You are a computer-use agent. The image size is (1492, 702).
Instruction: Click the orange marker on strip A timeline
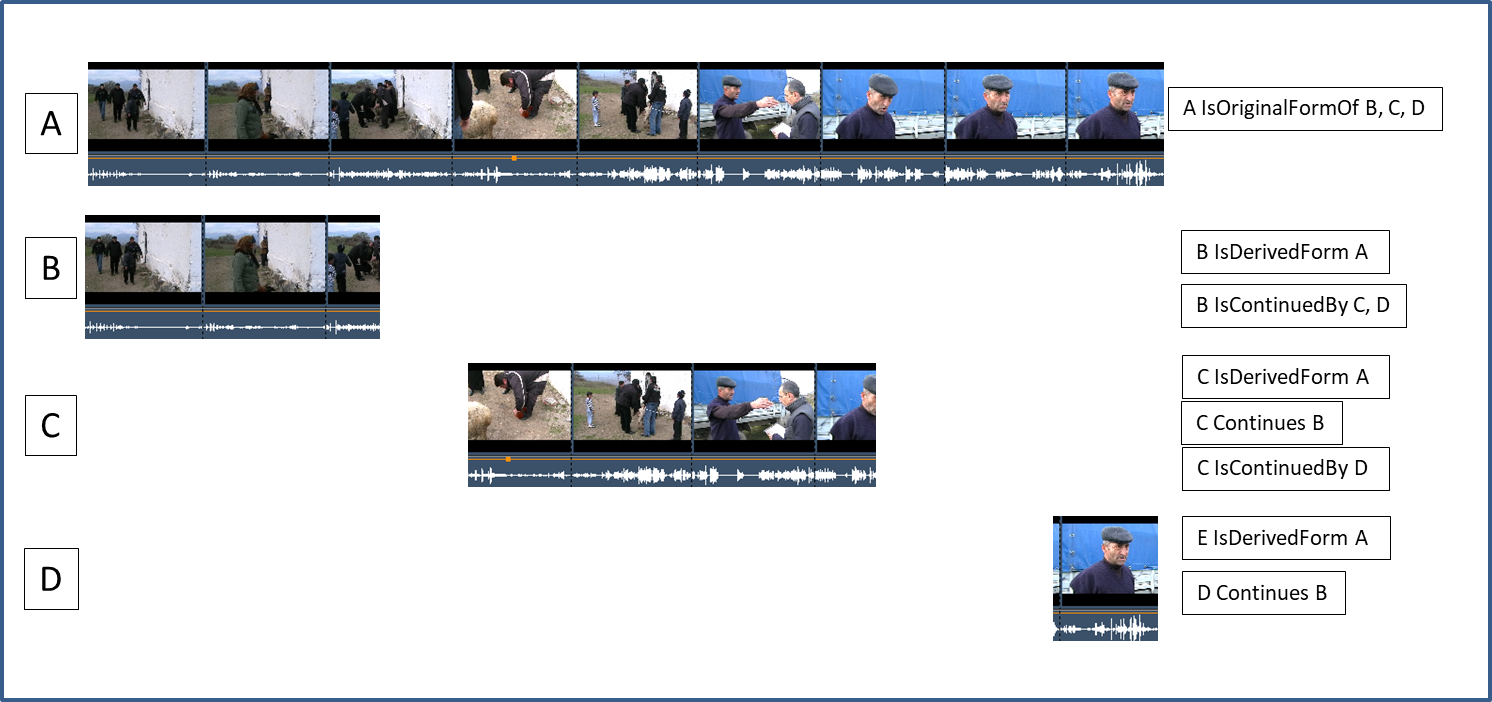tap(514, 158)
